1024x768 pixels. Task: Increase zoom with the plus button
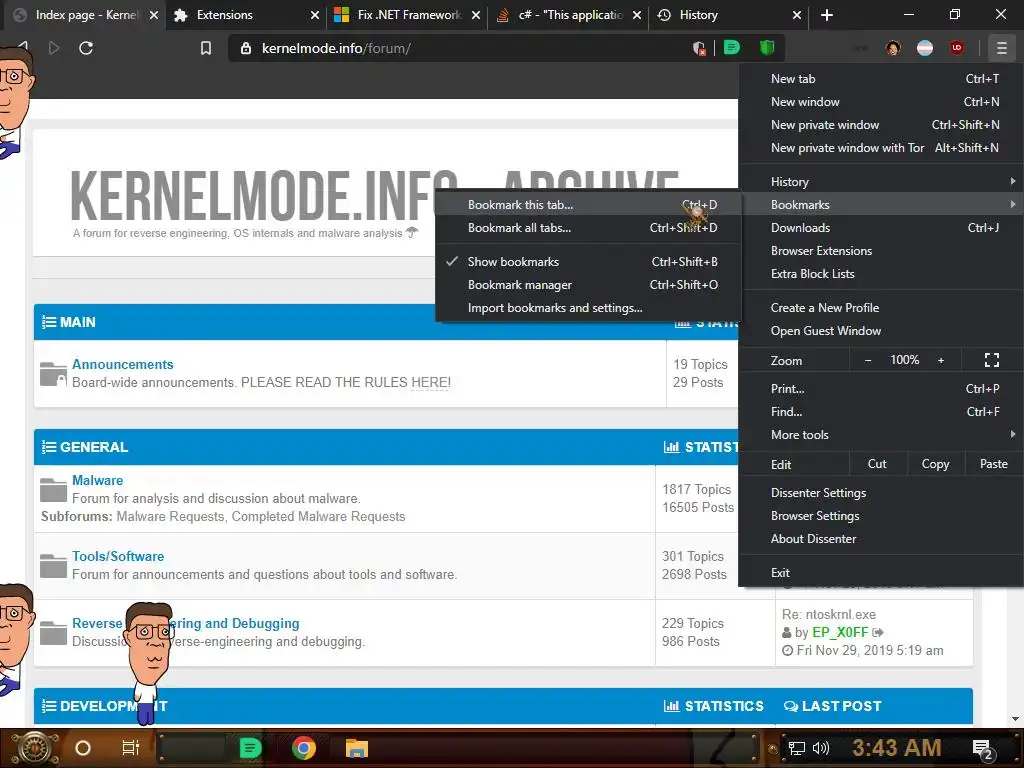(x=940, y=360)
